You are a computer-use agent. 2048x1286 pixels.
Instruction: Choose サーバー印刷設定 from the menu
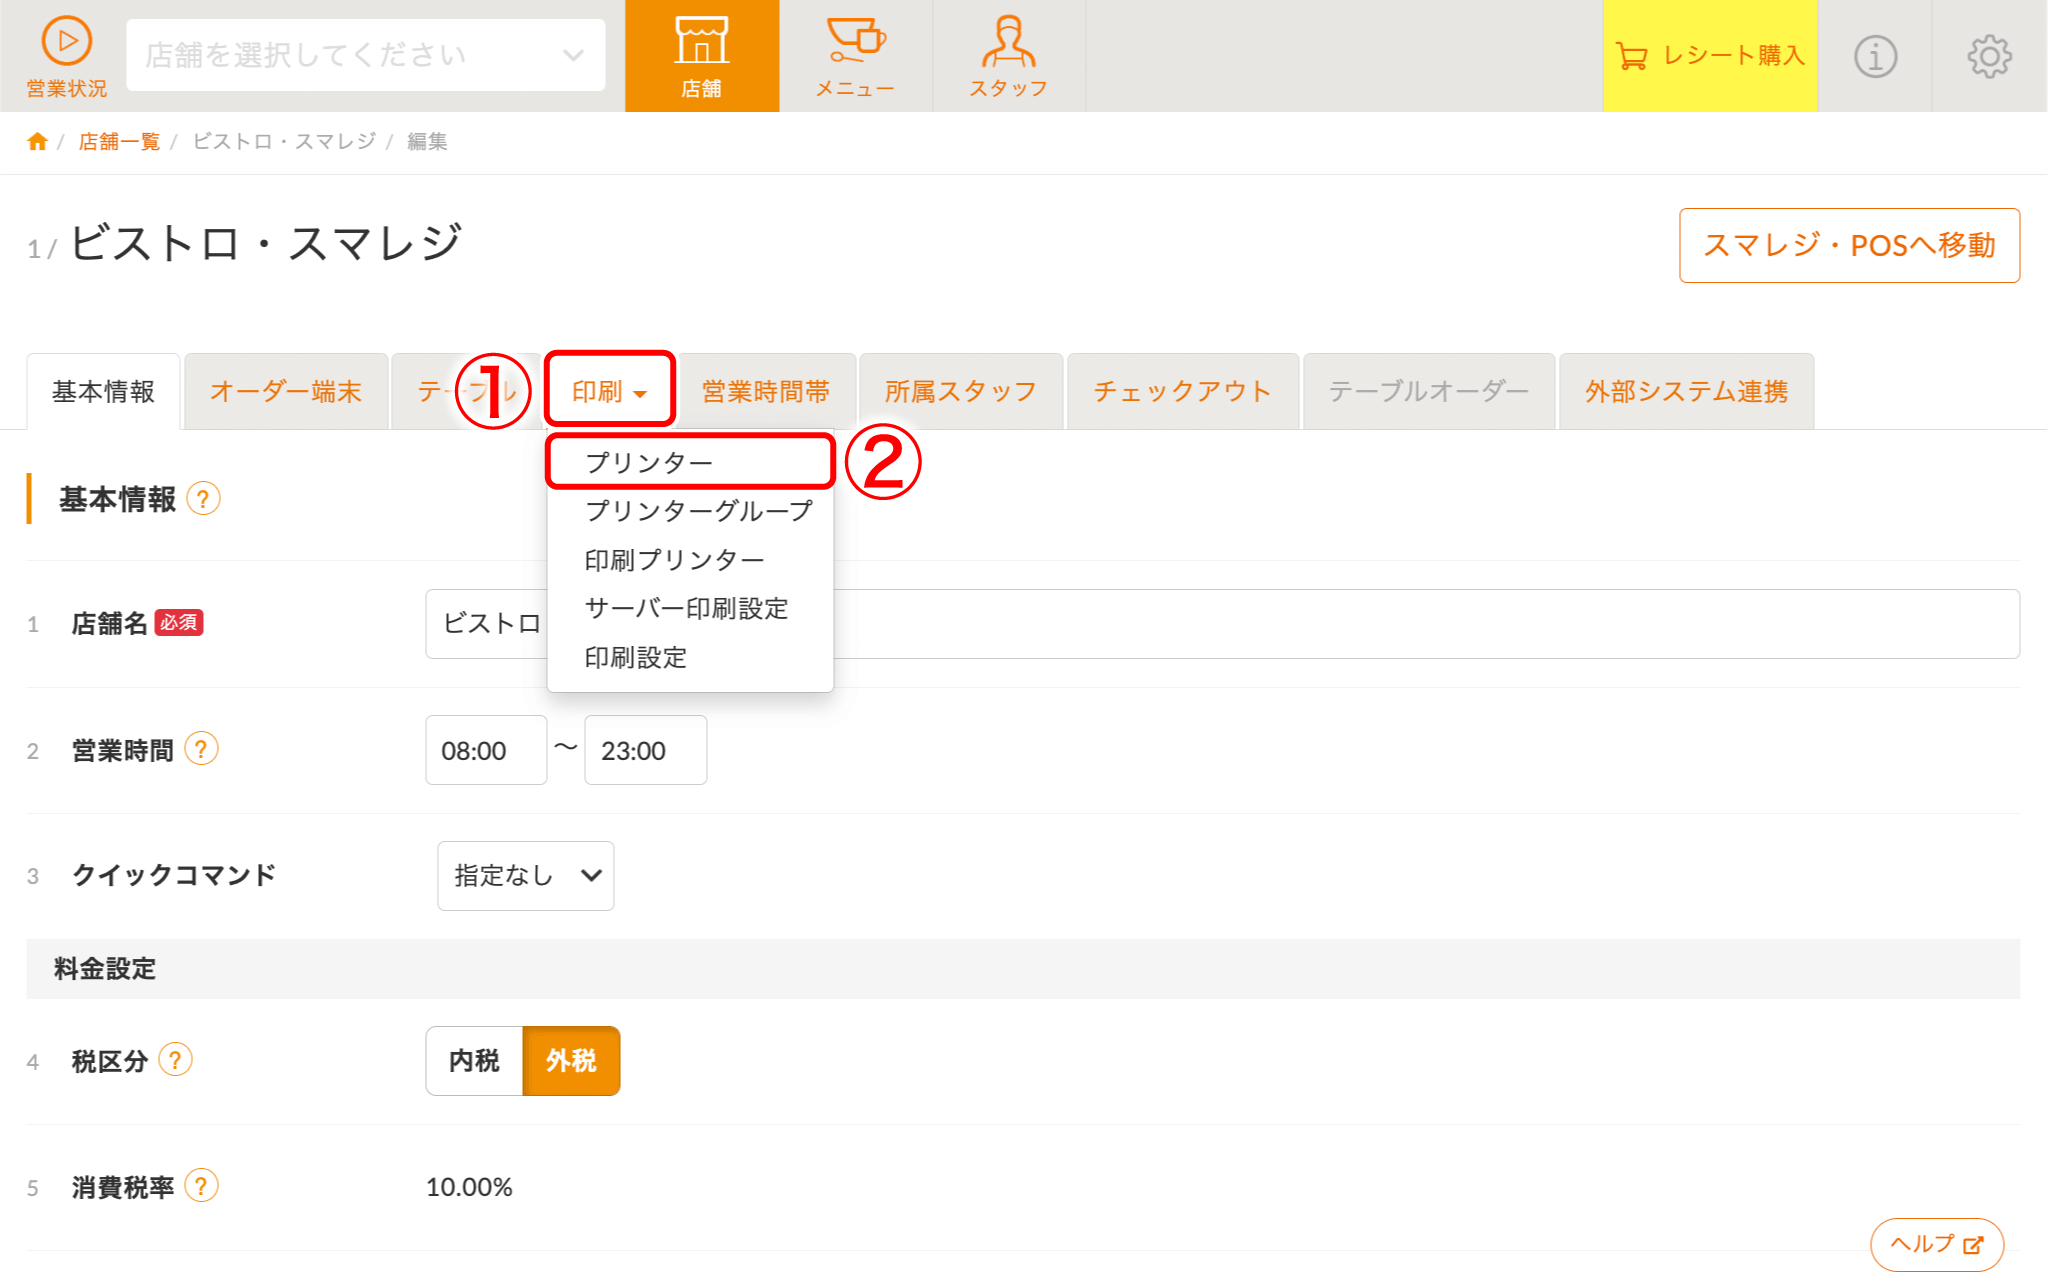690,608
